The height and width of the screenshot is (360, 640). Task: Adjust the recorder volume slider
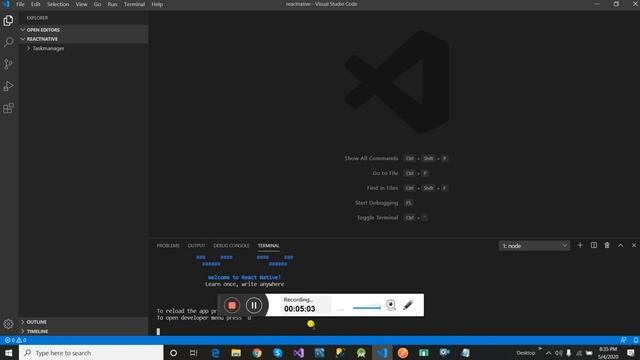pos(366,308)
